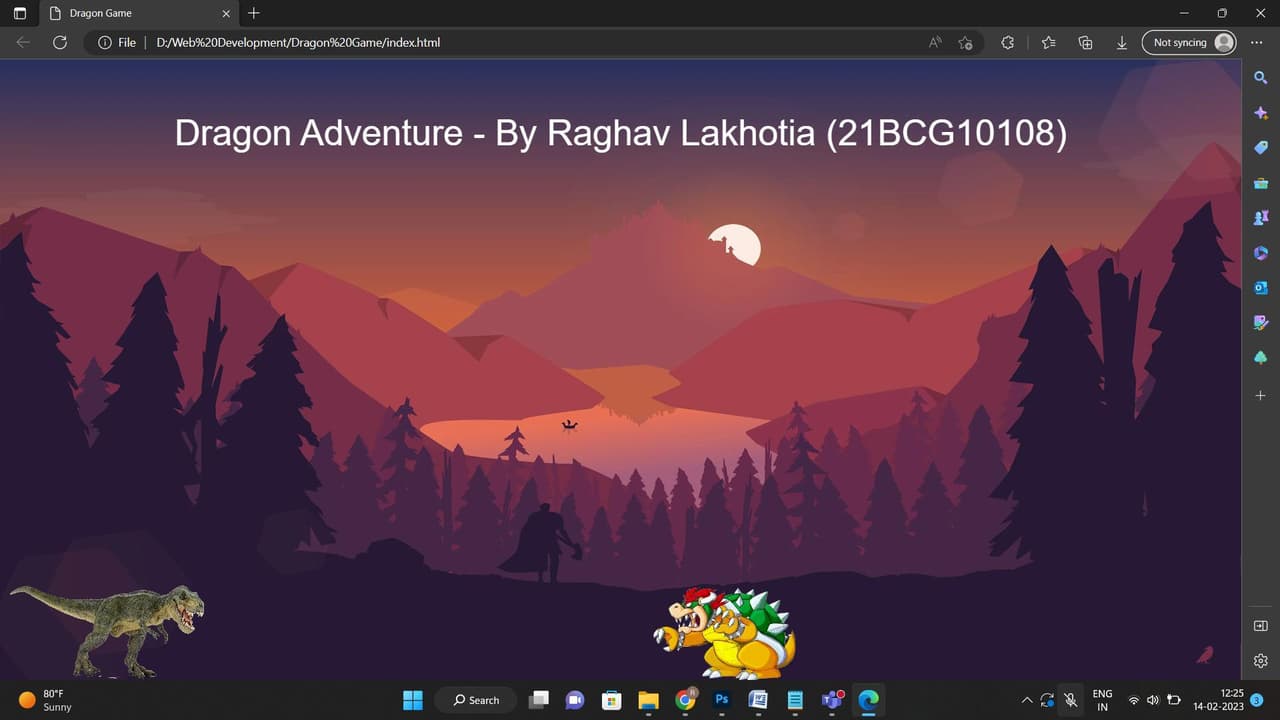
Task: Toggle the muted microphone tray icon
Action: click(x=1071, y=700)
